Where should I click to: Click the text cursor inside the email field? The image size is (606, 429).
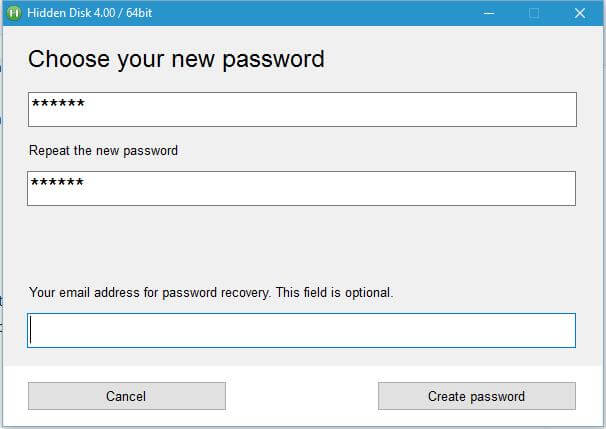[31, 330]
